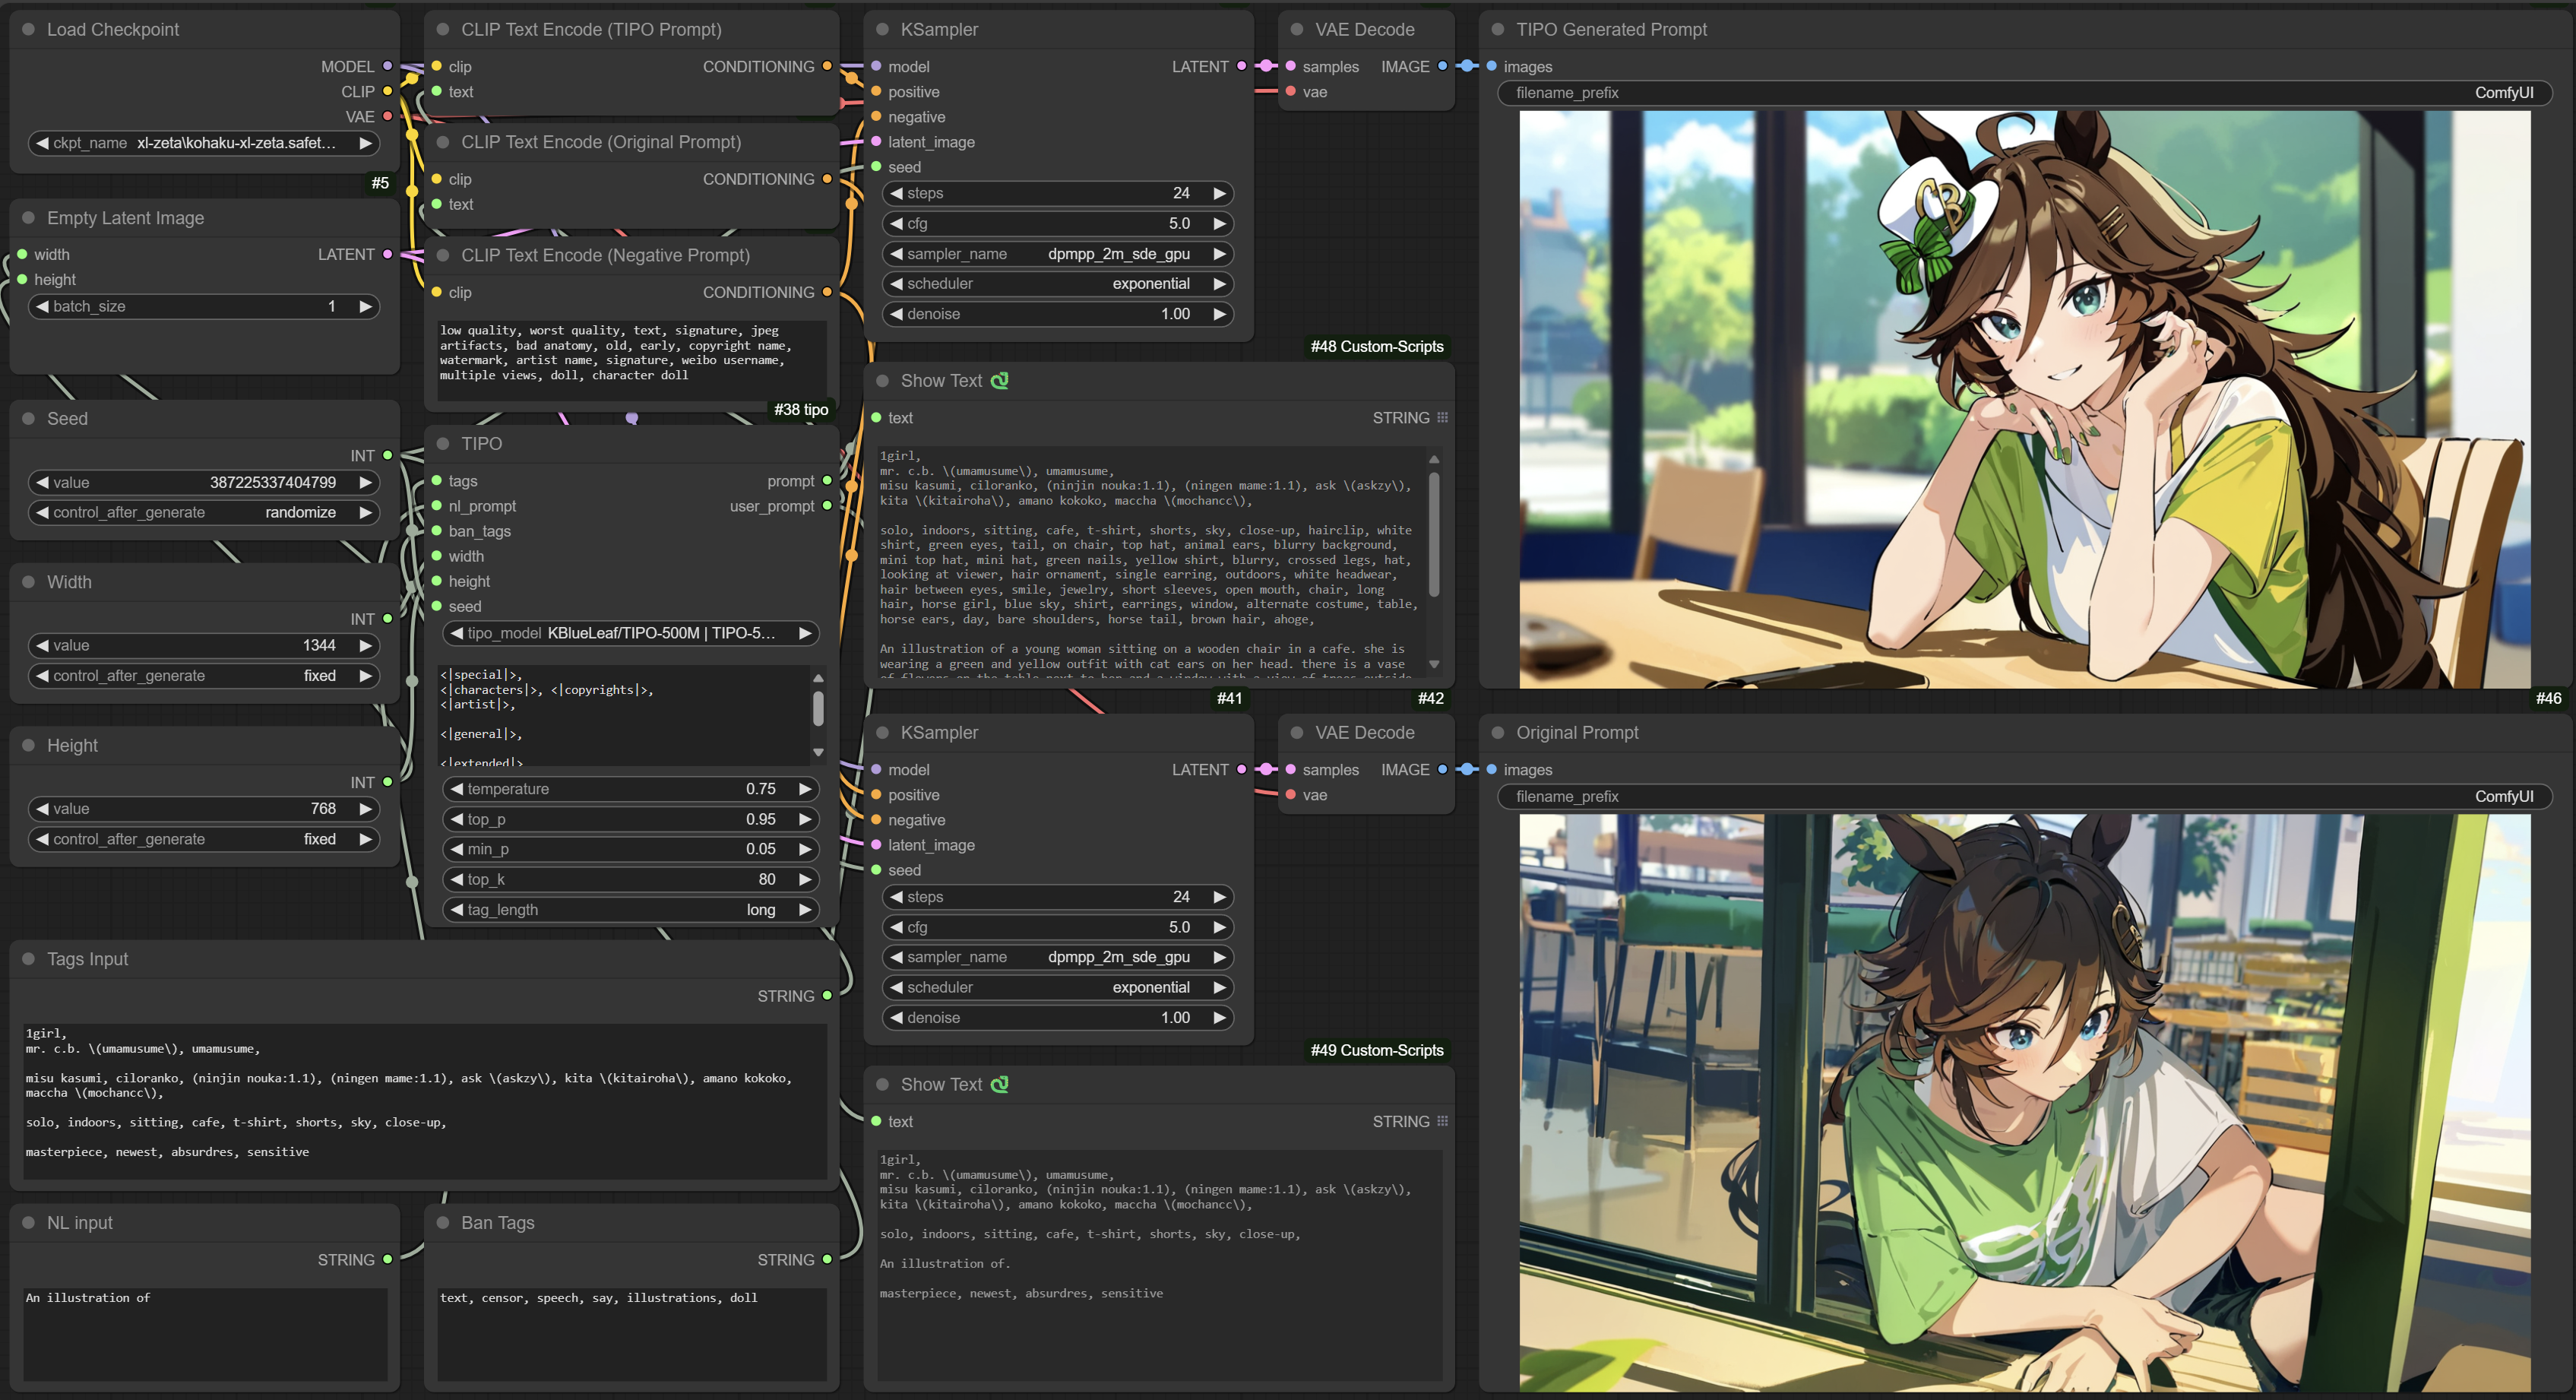Click the right arrow to increase KSampler steps
This screenshot has width=2576, height=1400.
coord(1219,194)
